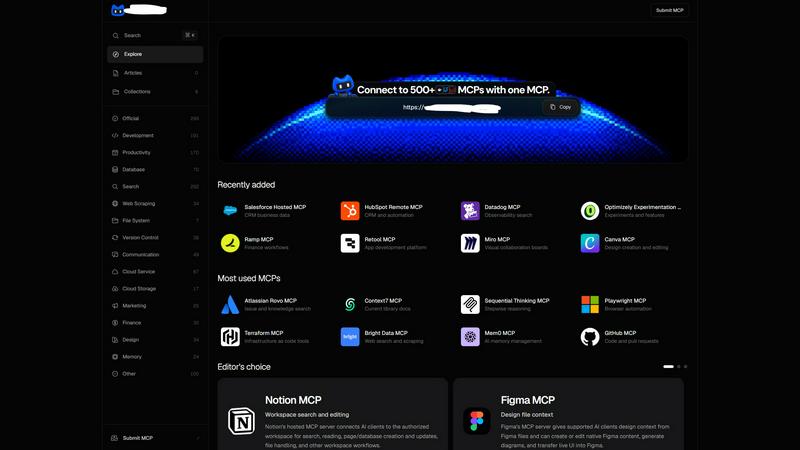This screenshot has height=450, width=800.
Task: Click the Memory category icon
Action: (x=115, y=357)
